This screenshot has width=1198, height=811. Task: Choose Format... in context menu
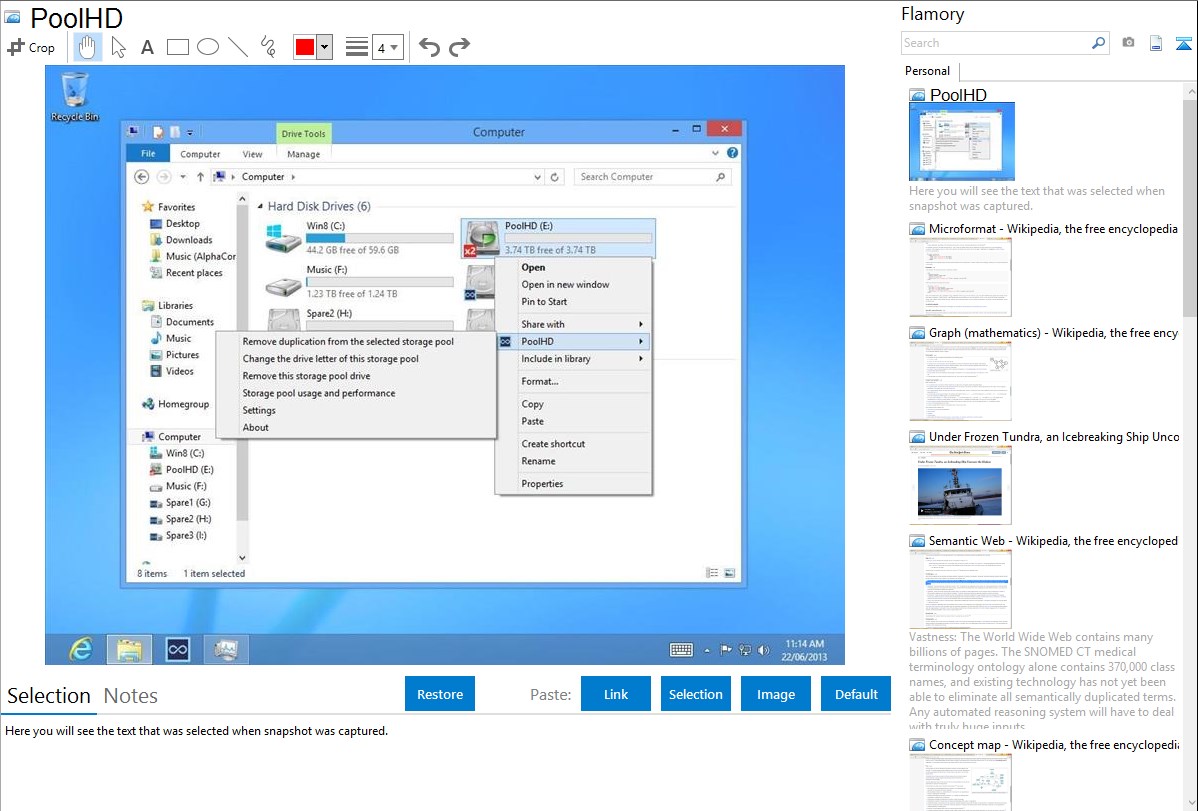tap(539, 381)
